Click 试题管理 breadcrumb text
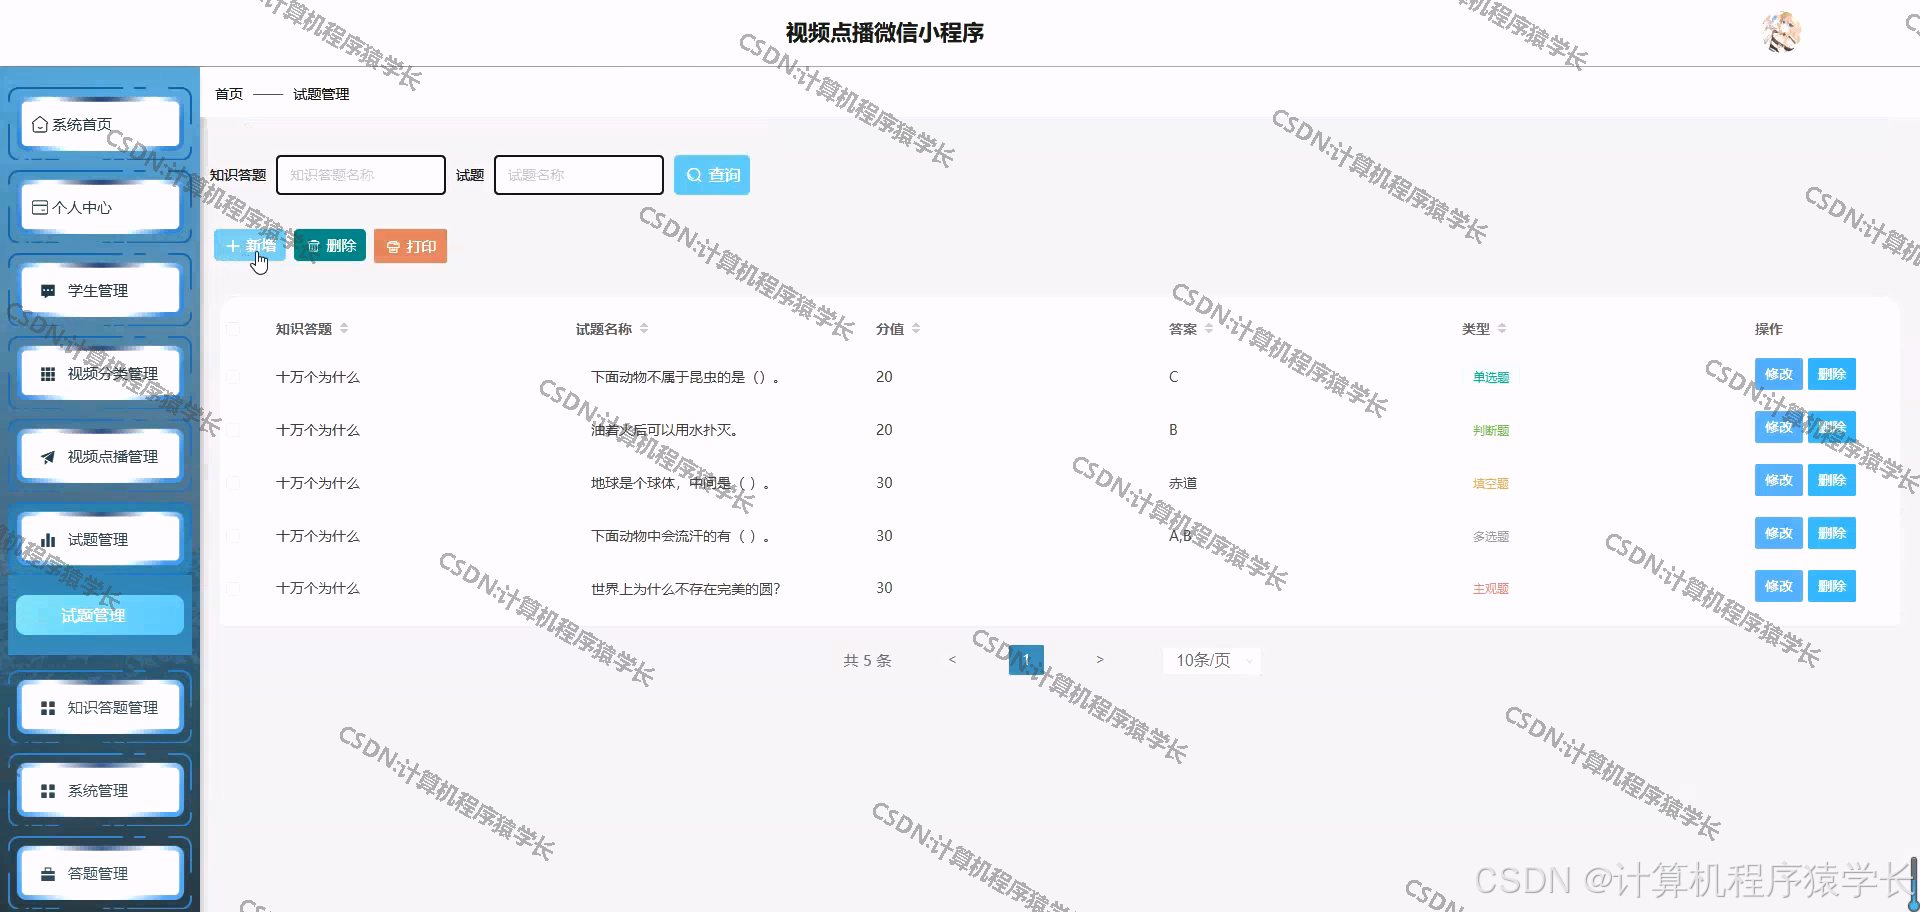The height and width of the screenshot is (912, 1920). tap(321, 94)
